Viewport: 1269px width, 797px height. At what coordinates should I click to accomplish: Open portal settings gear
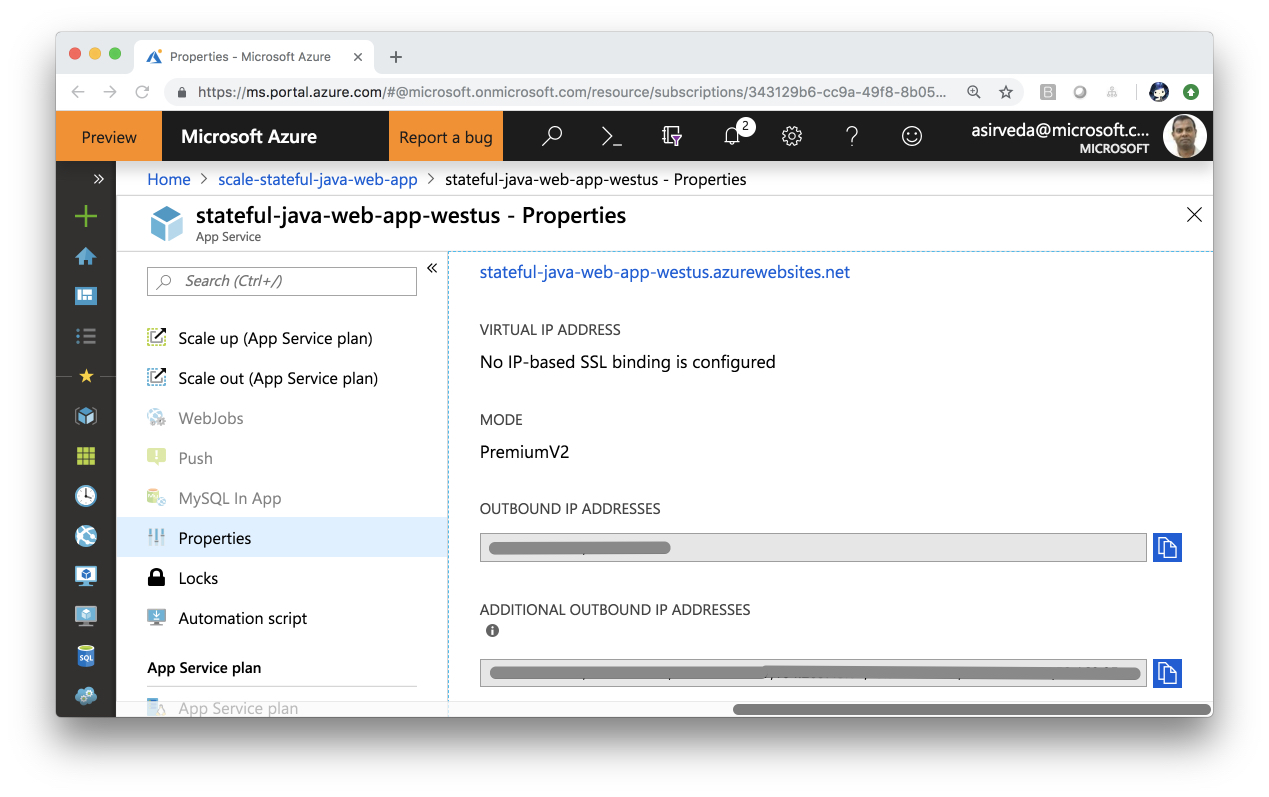pos(792,137)
